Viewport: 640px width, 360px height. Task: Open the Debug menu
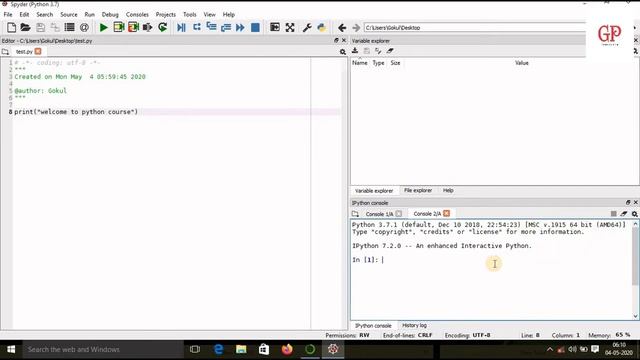[x=110, y=14]
